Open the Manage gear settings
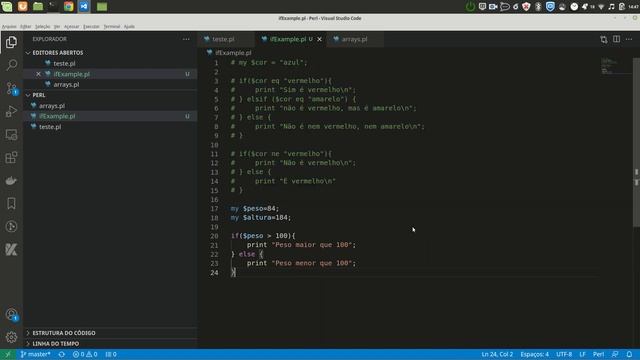Screen dimensions: 640x360 [x=11, y=337]
